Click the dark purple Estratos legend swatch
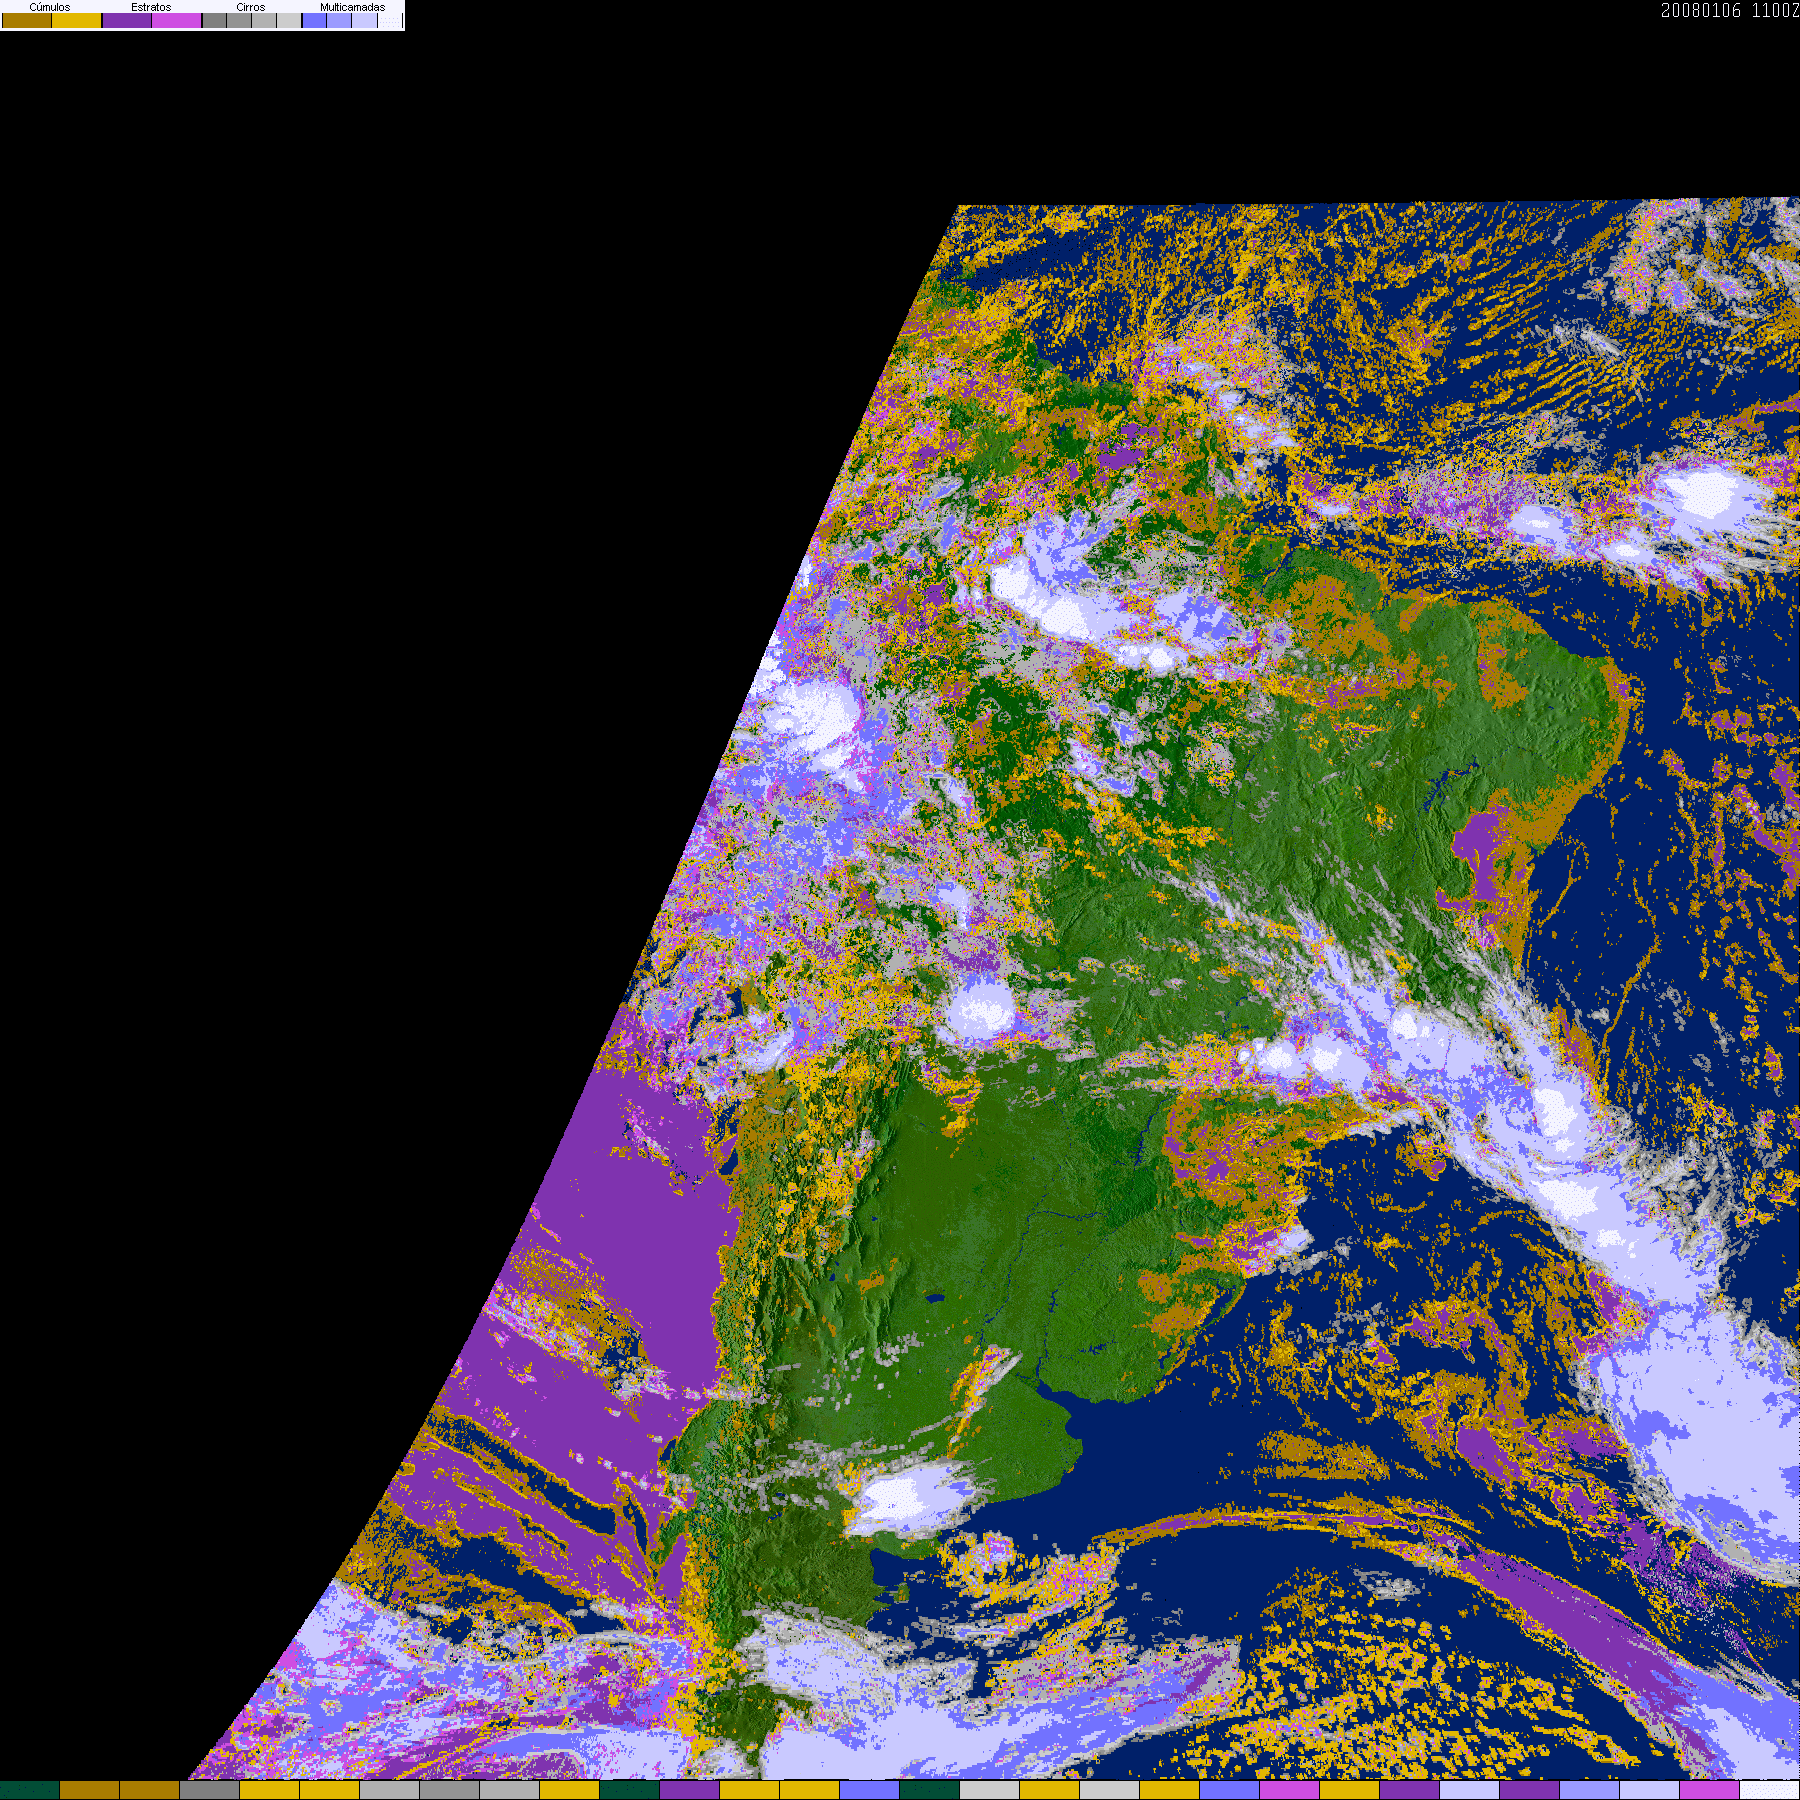Viewport: 1800px width, 1800px height. [x=127, y=20]
